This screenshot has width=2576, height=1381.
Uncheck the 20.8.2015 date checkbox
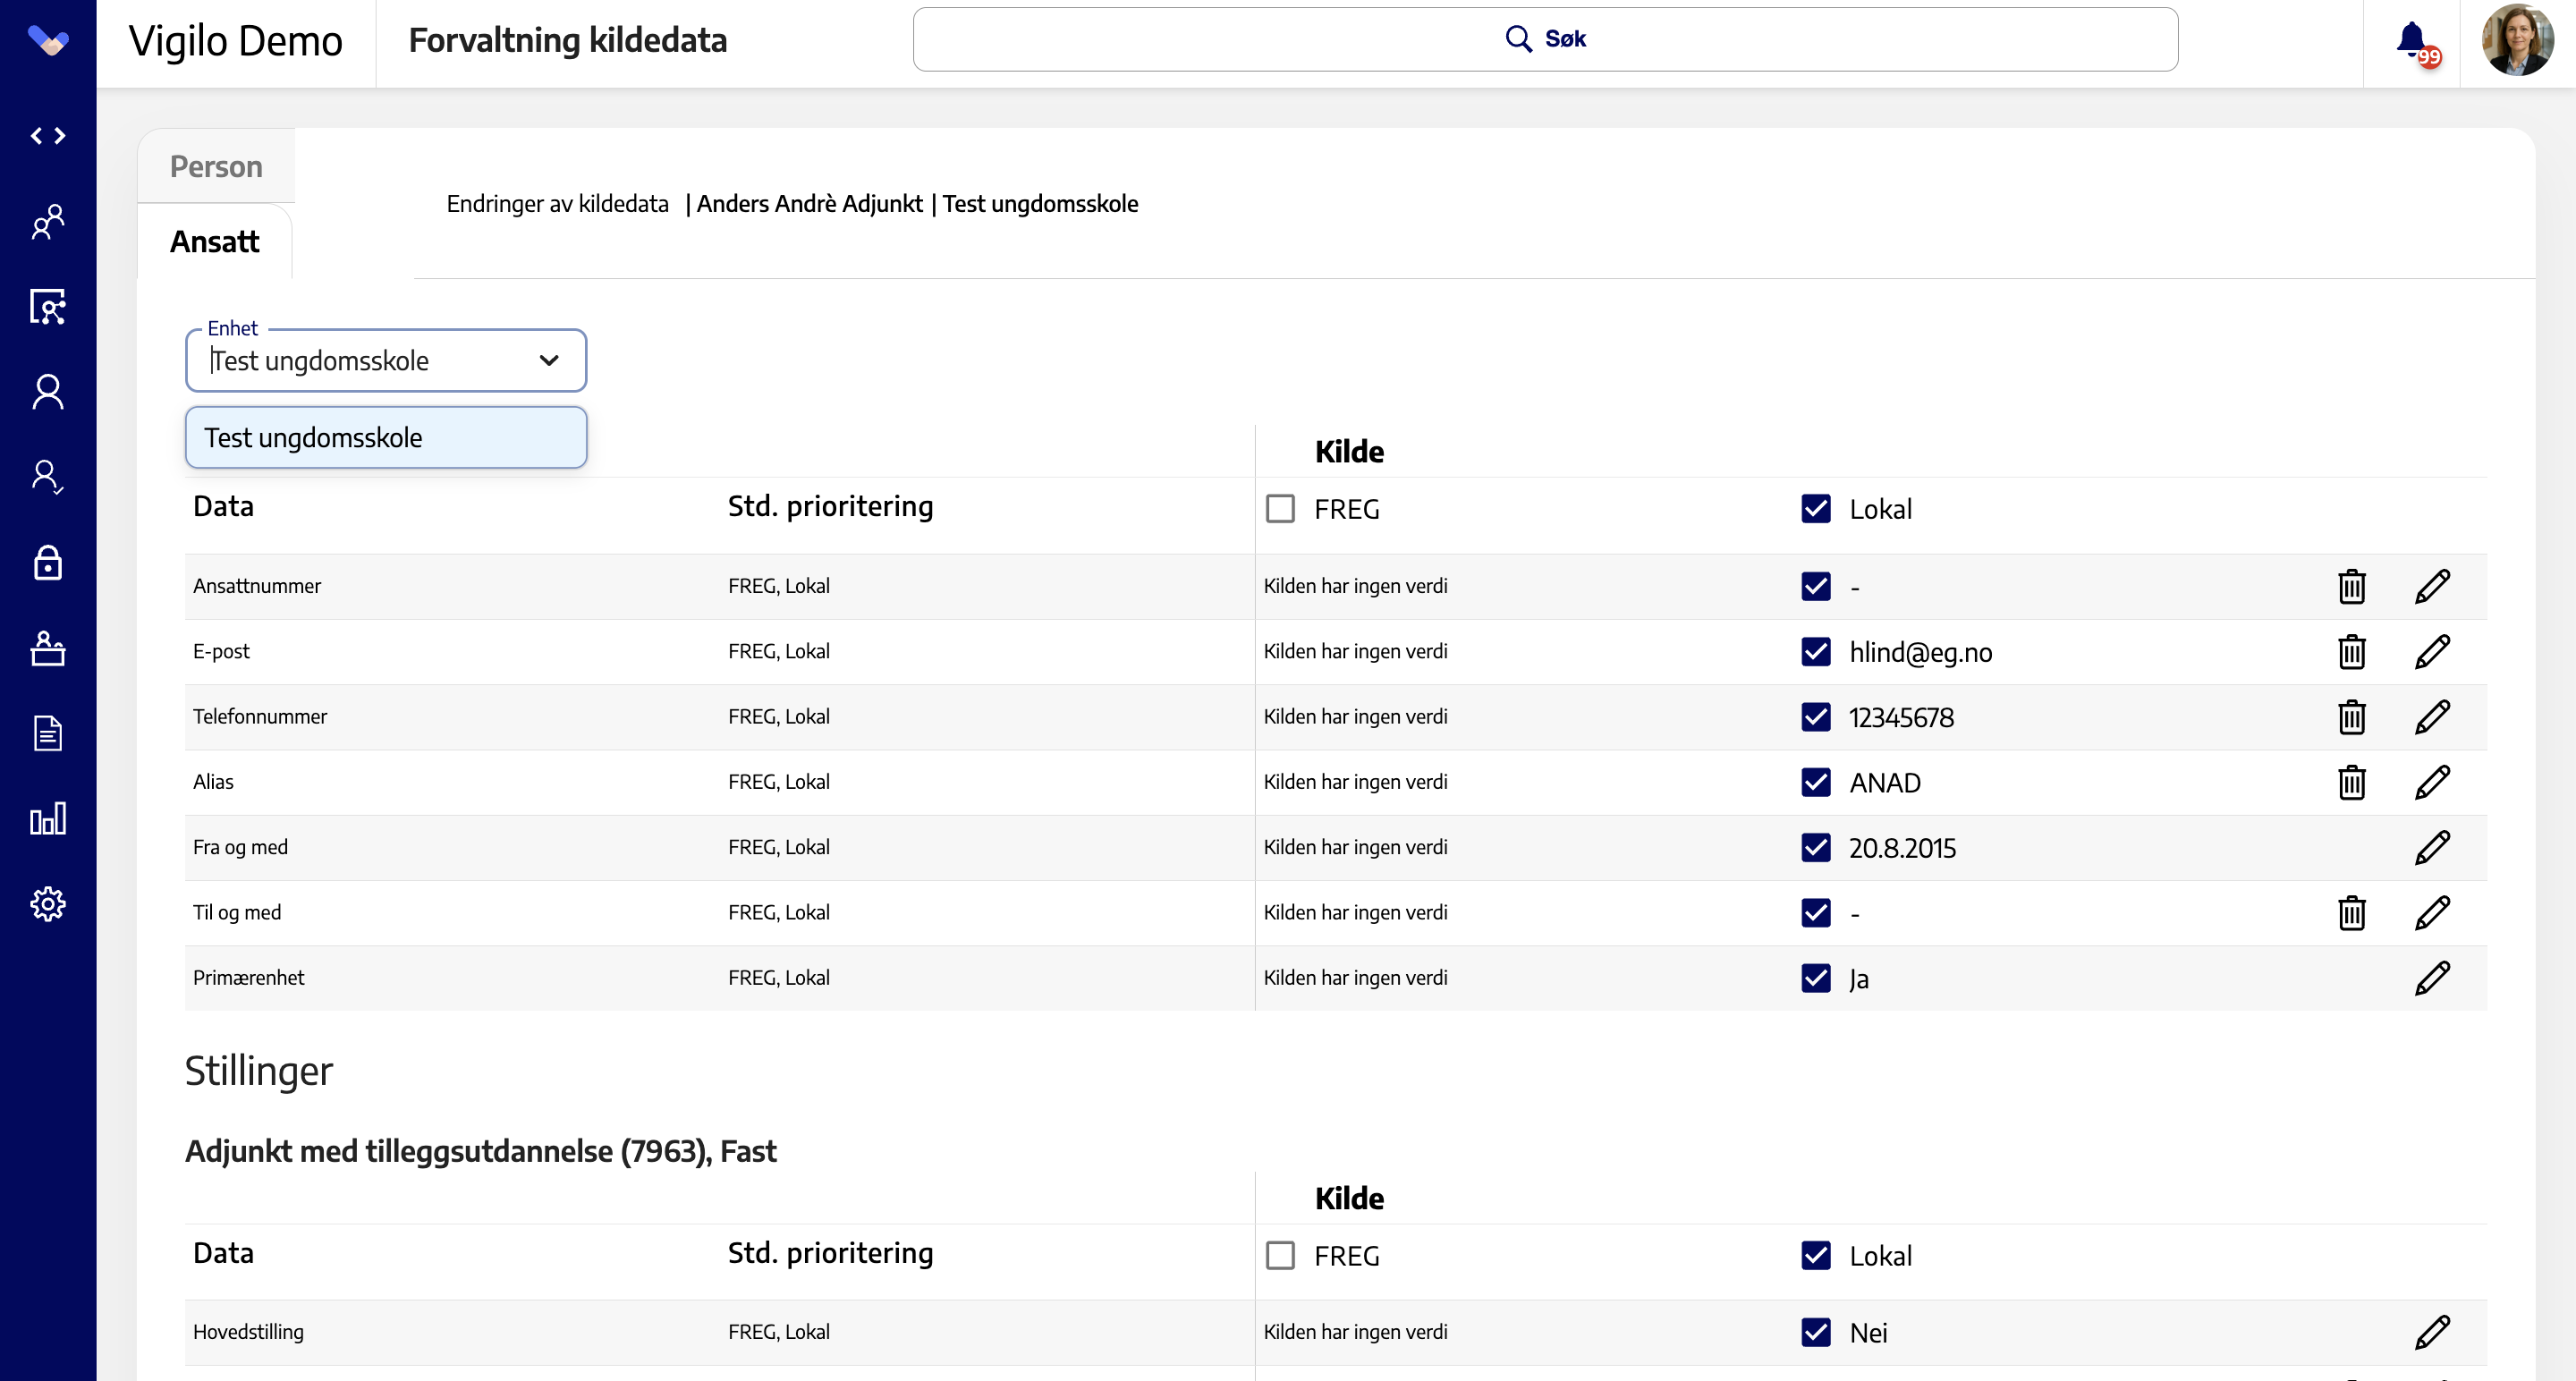pos(1816,848)
